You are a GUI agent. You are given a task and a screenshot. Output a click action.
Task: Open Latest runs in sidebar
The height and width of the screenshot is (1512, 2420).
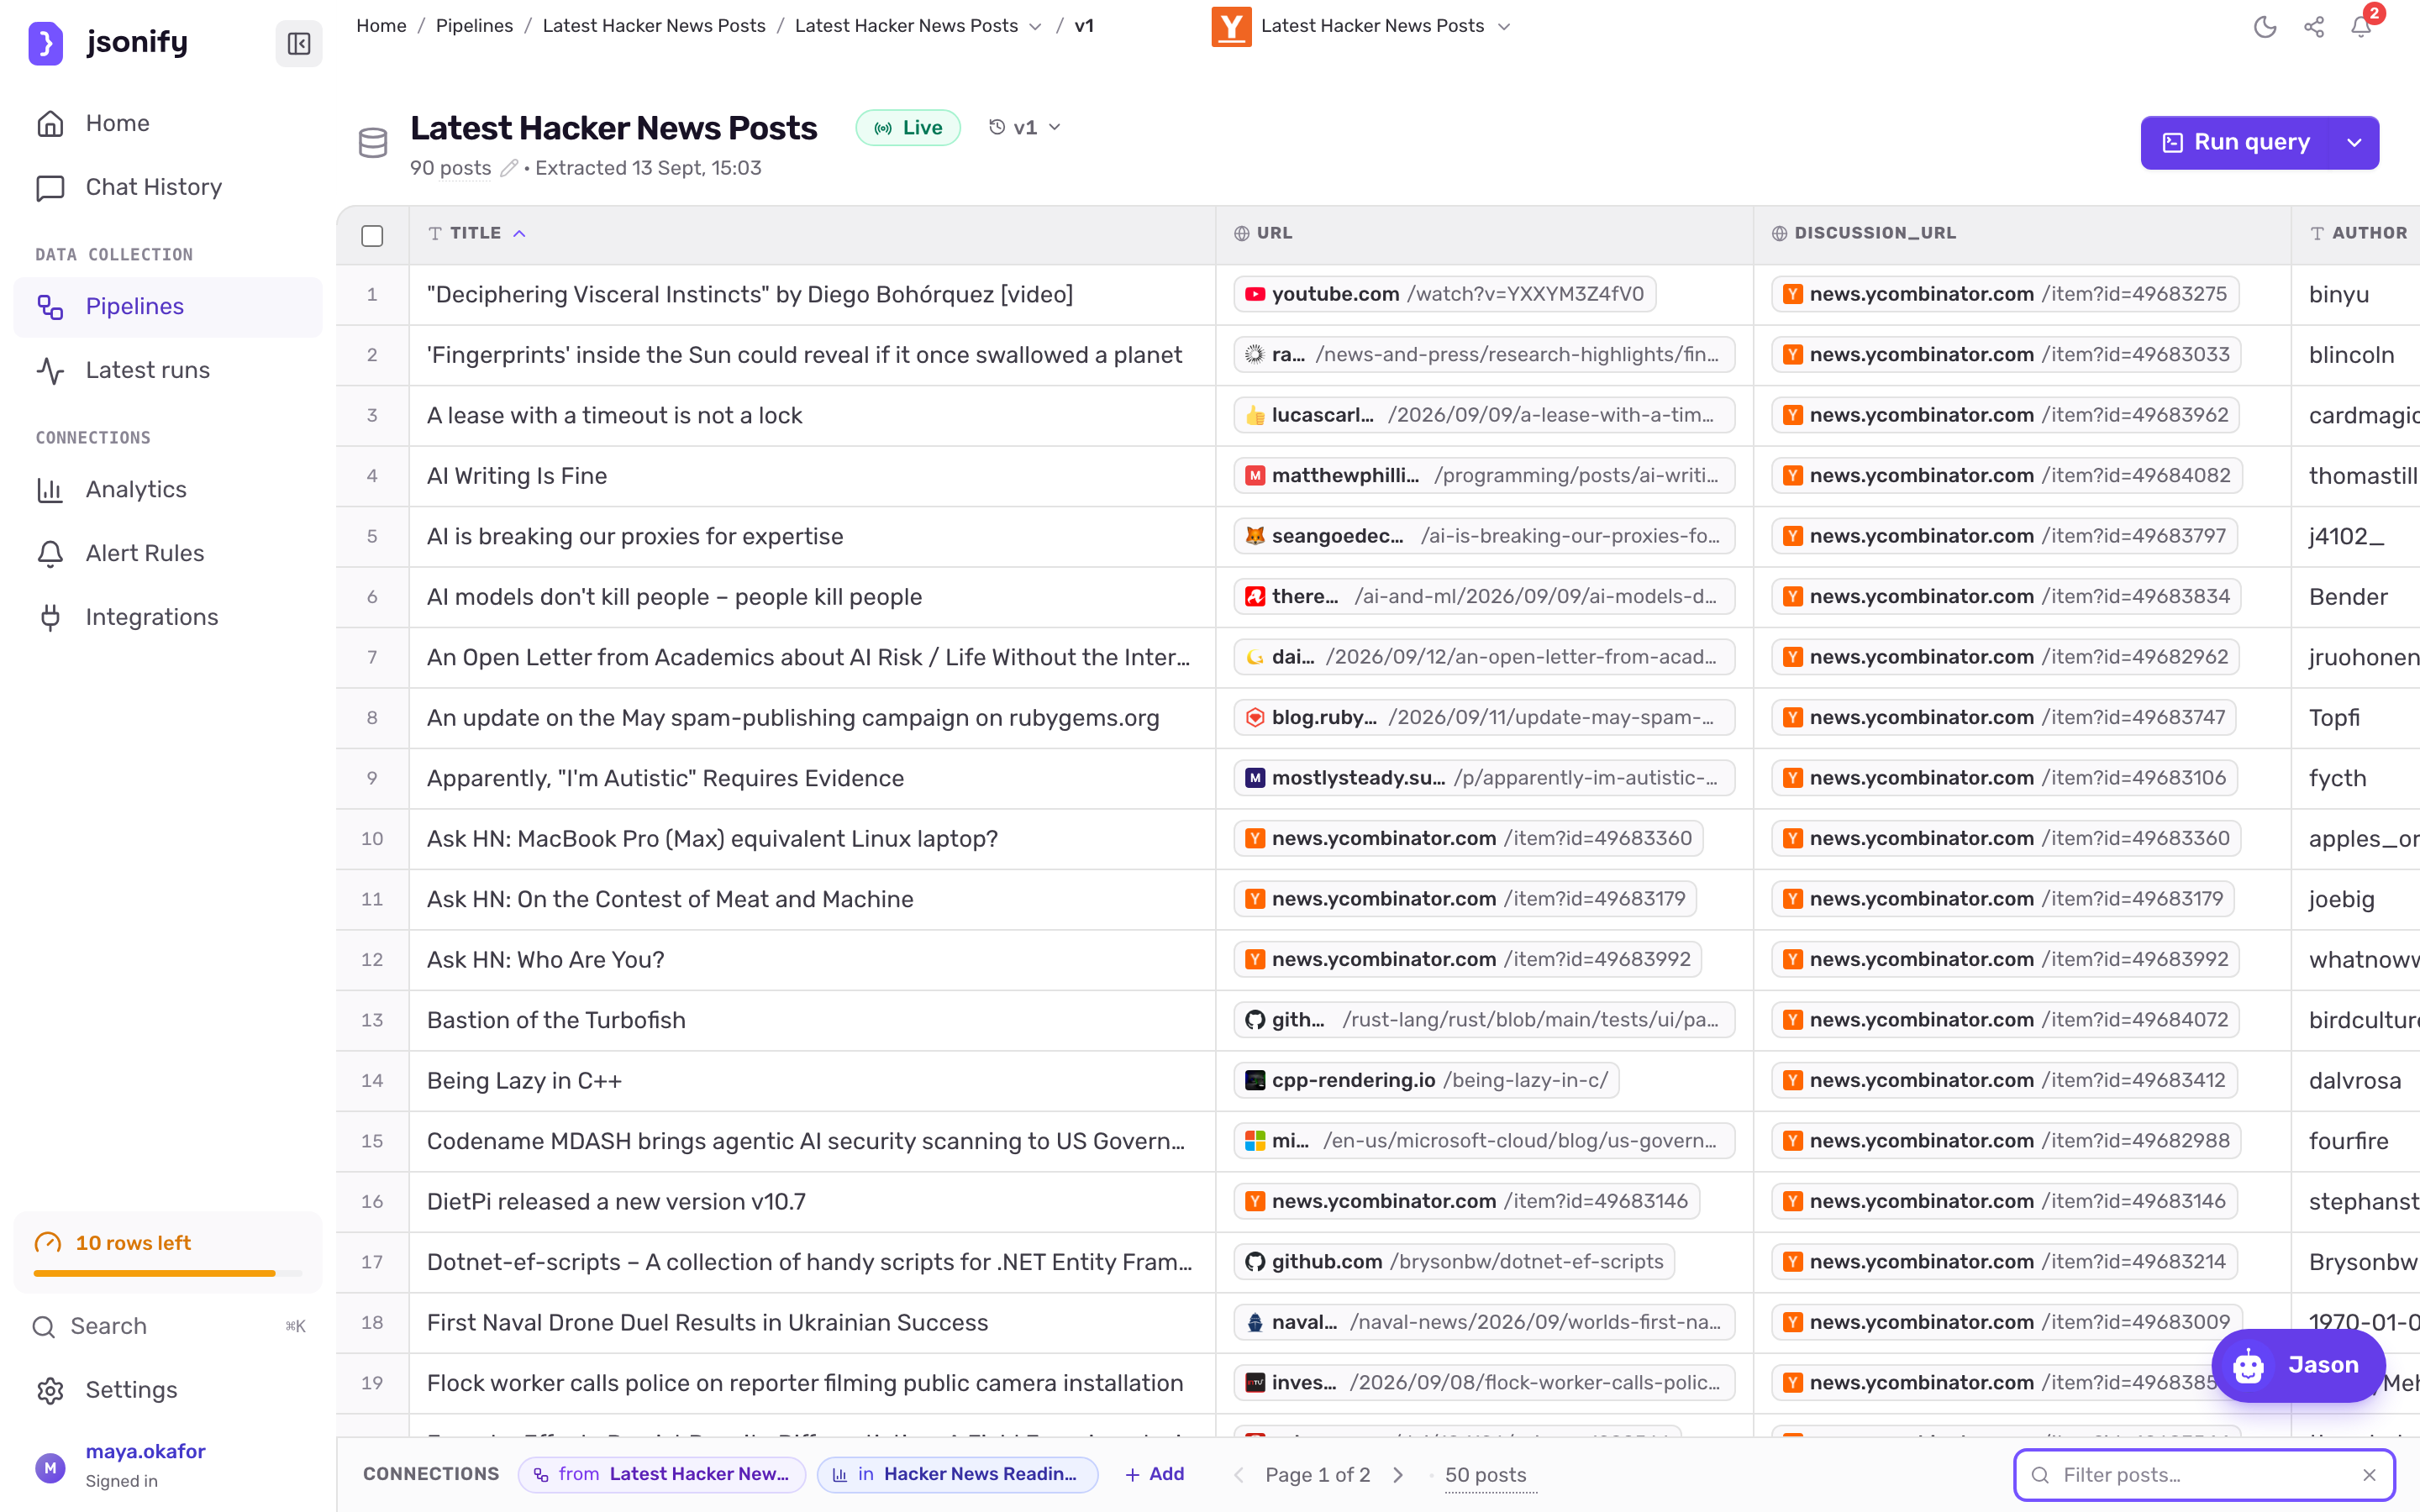click(x=168, y=370)
